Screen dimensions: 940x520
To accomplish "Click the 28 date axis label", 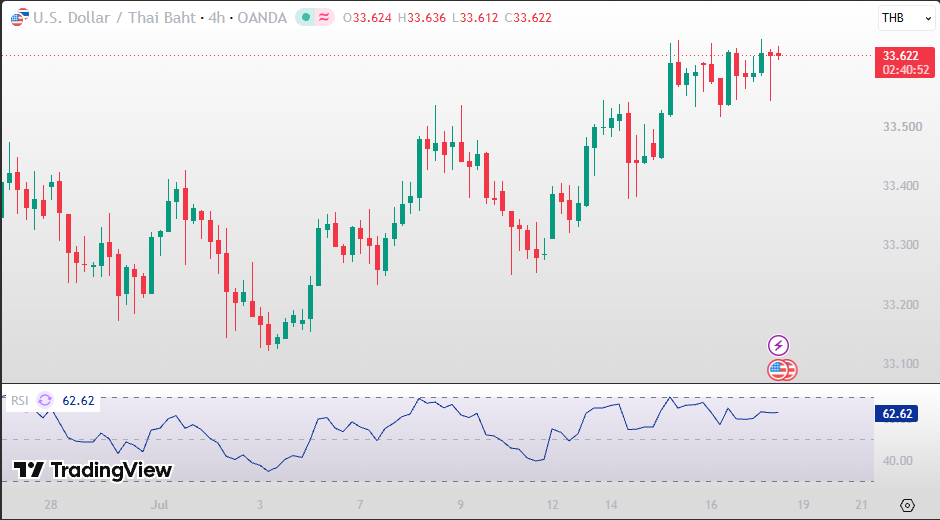I will tap(51, 504).
